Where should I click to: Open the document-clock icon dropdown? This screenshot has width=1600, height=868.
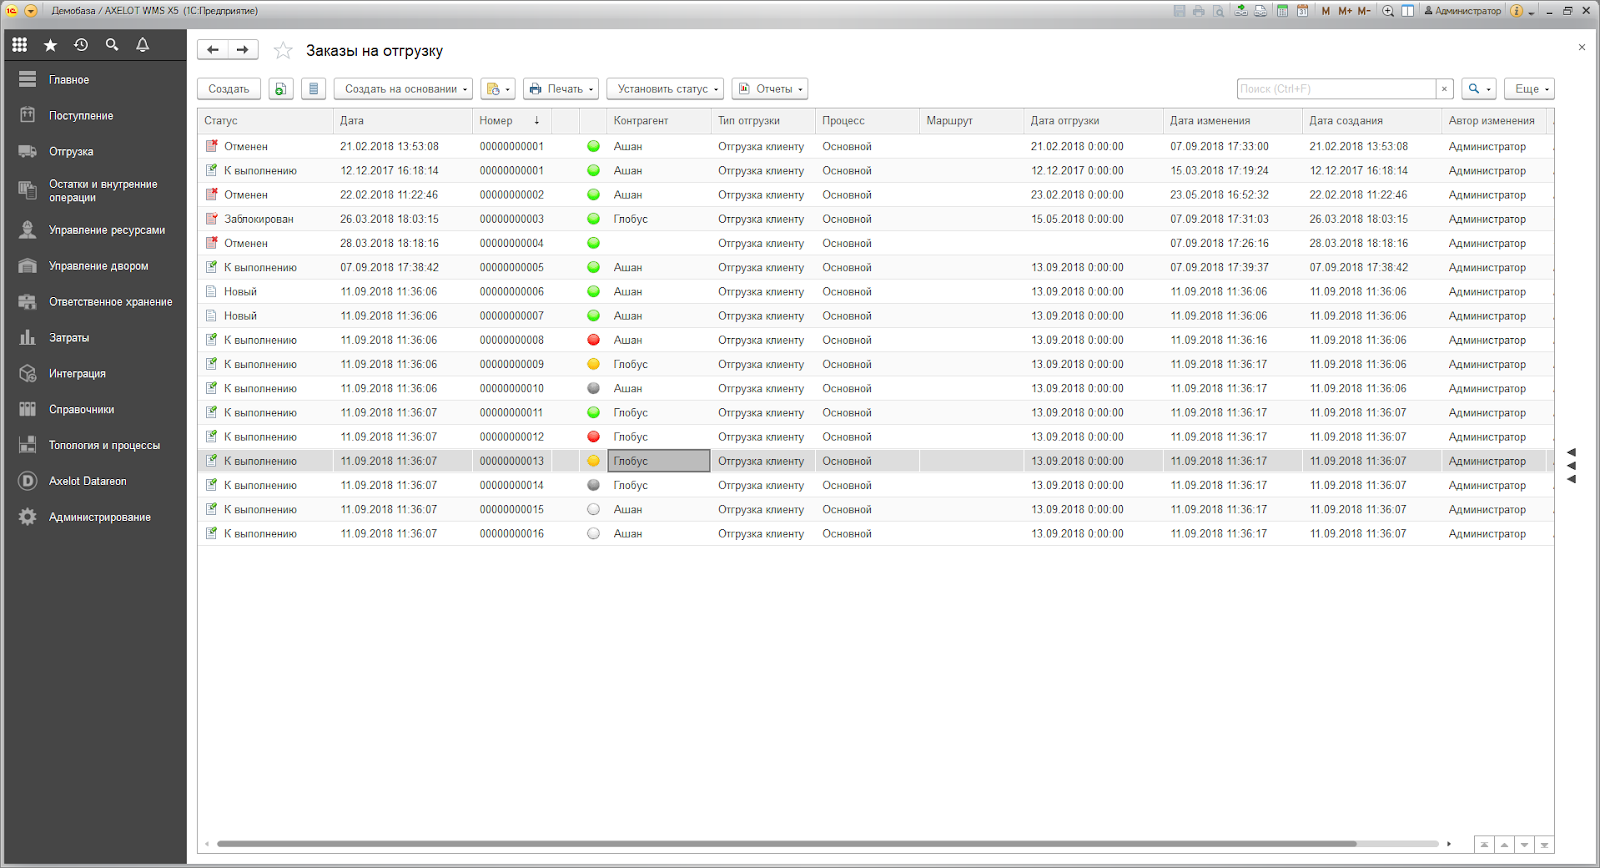pos(497,89)
